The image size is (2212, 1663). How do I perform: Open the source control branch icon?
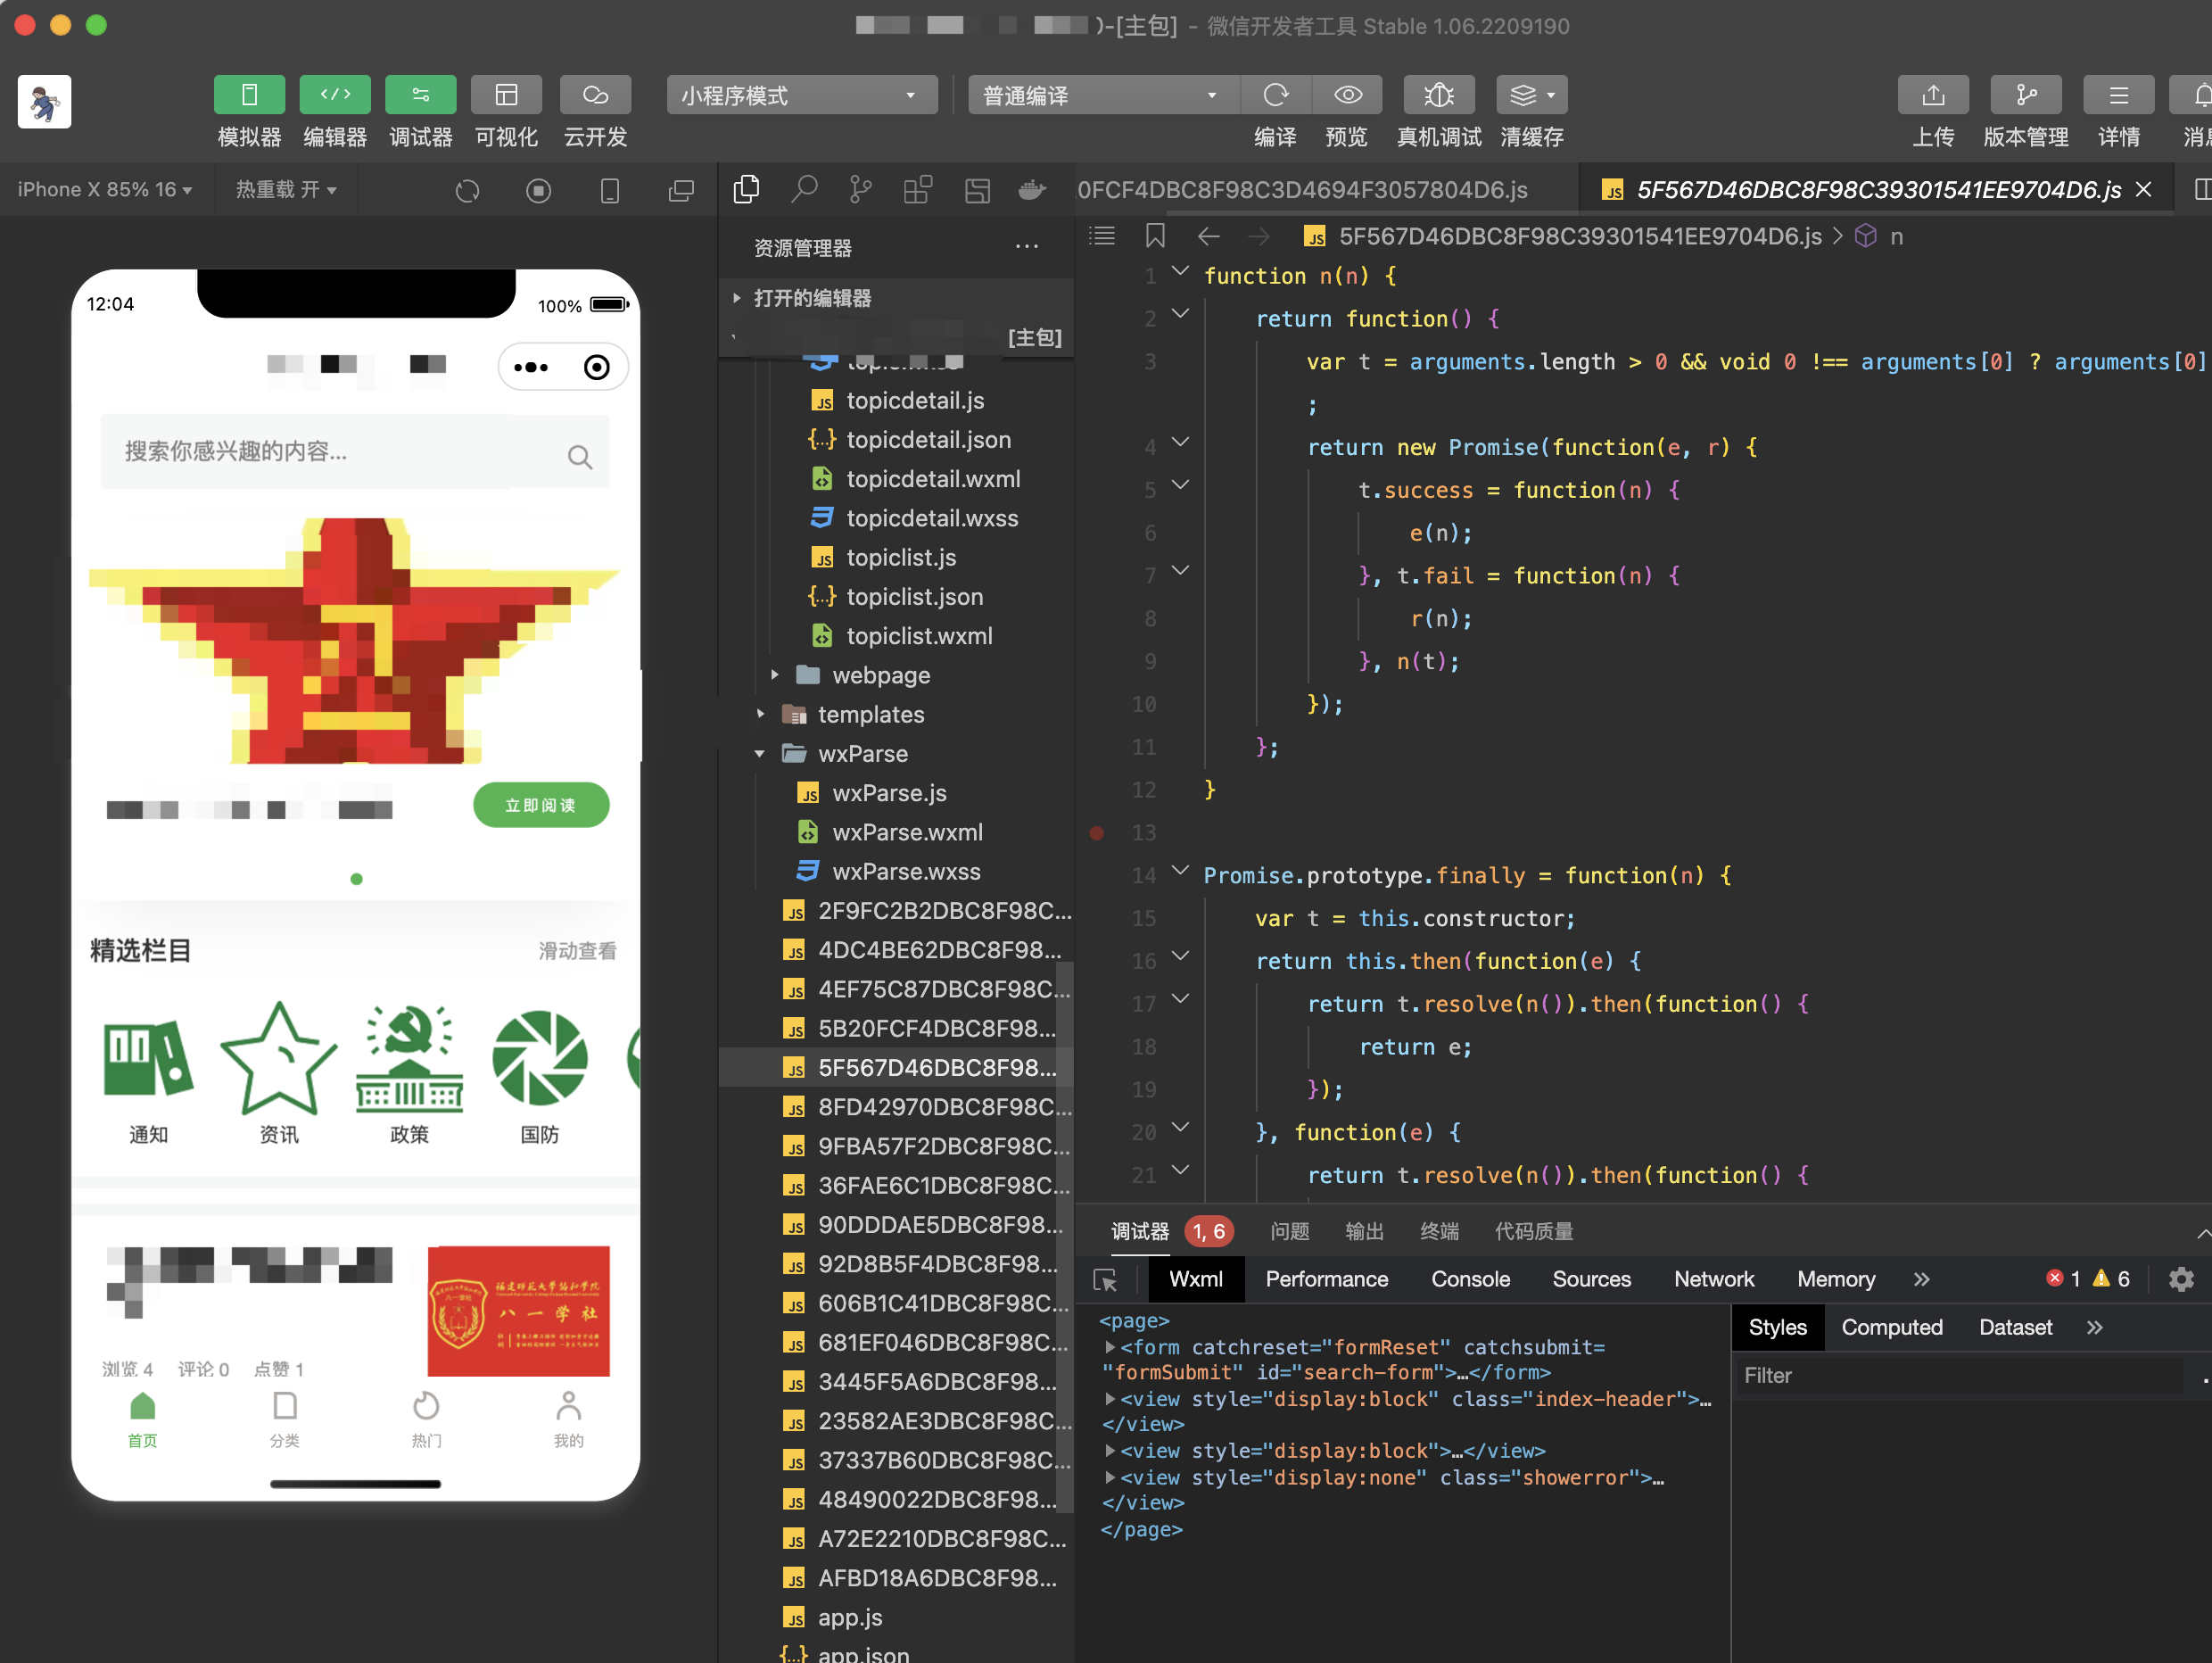860,189
